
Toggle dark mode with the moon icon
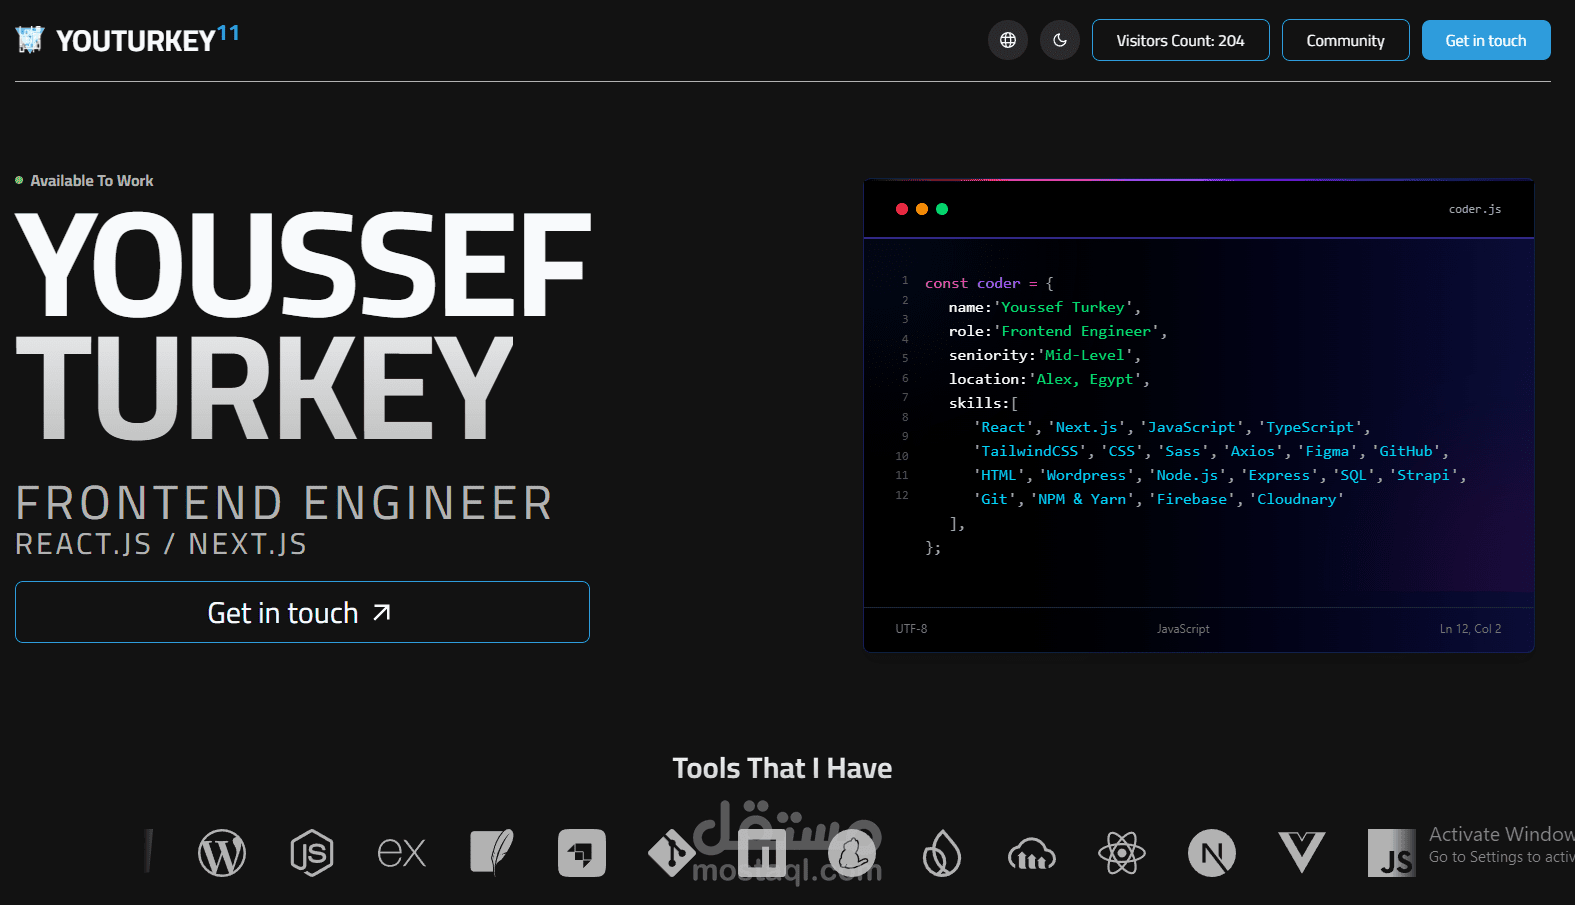[1060, 40]
